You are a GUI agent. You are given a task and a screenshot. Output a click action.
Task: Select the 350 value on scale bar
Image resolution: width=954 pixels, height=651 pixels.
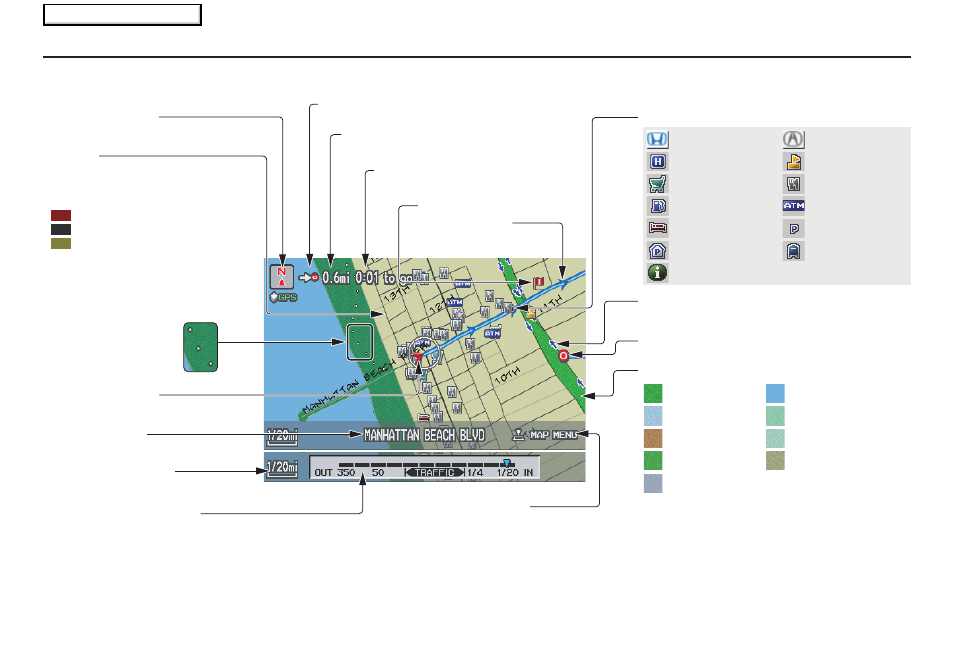click(x=346, y=473)
